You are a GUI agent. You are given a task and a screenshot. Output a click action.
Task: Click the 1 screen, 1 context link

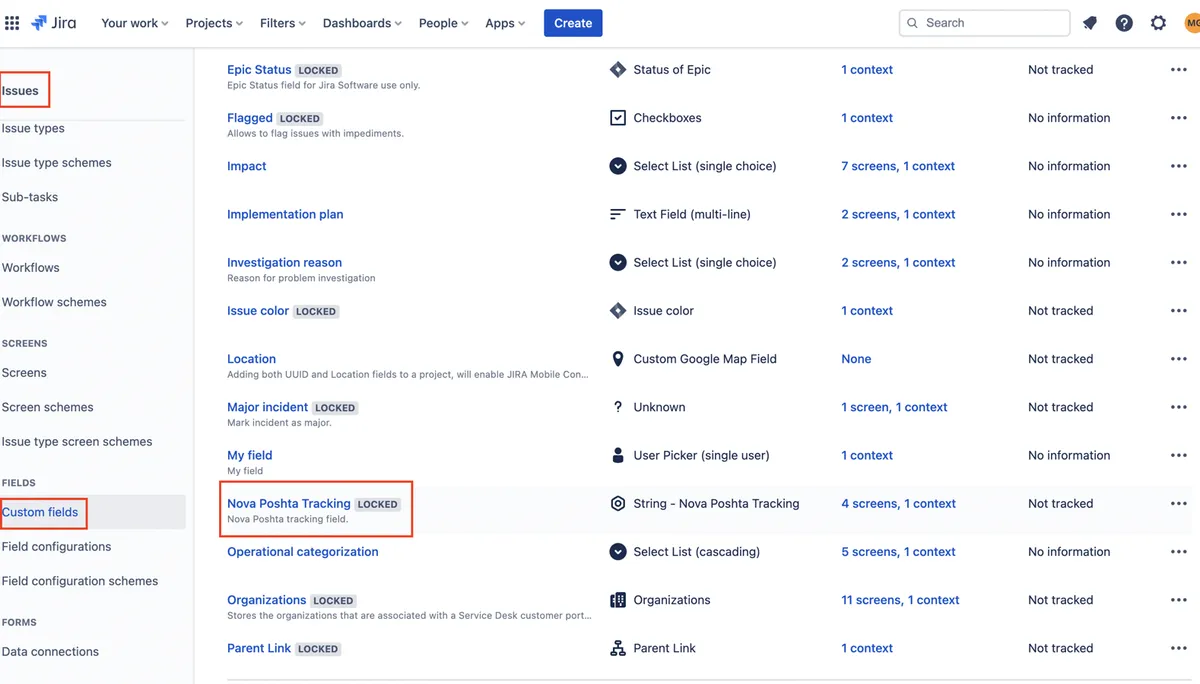[x=894, y=407]
